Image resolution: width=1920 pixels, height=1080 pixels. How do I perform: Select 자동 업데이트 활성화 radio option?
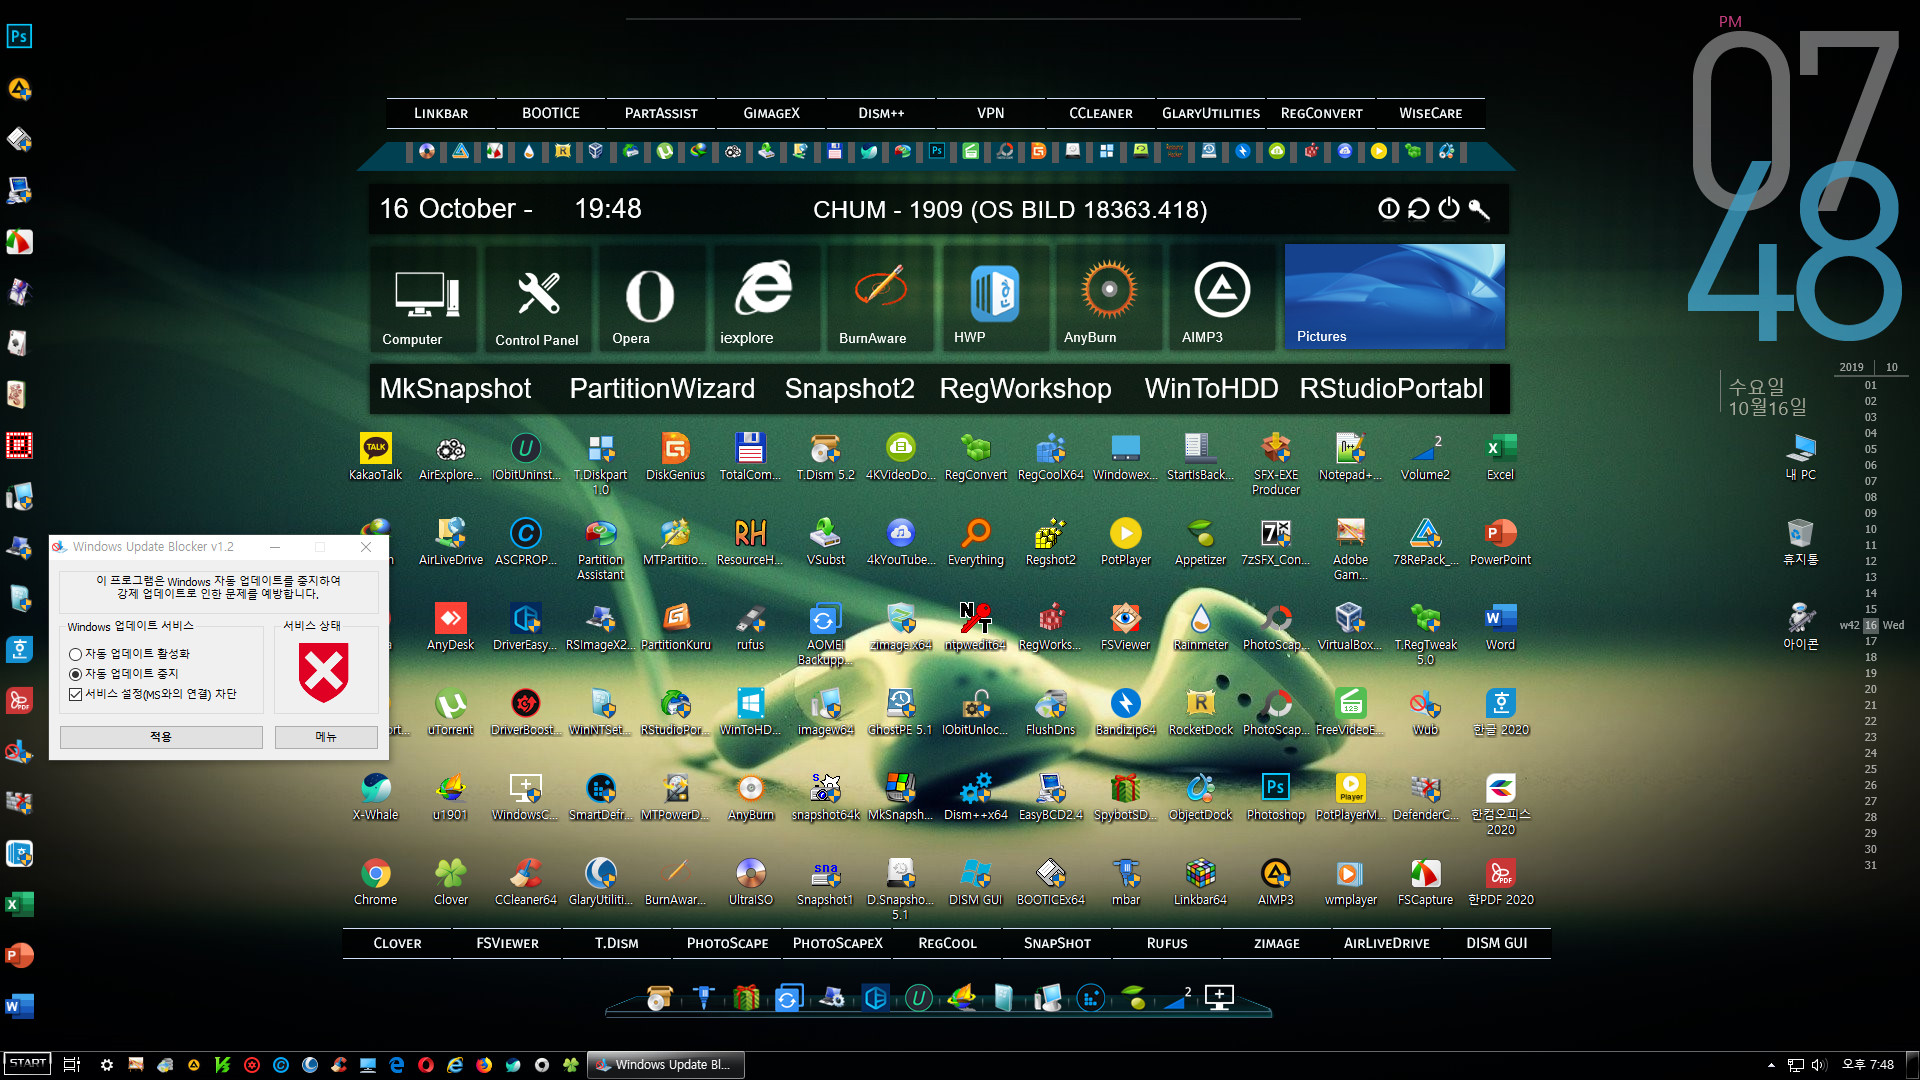tap(129, 654)
